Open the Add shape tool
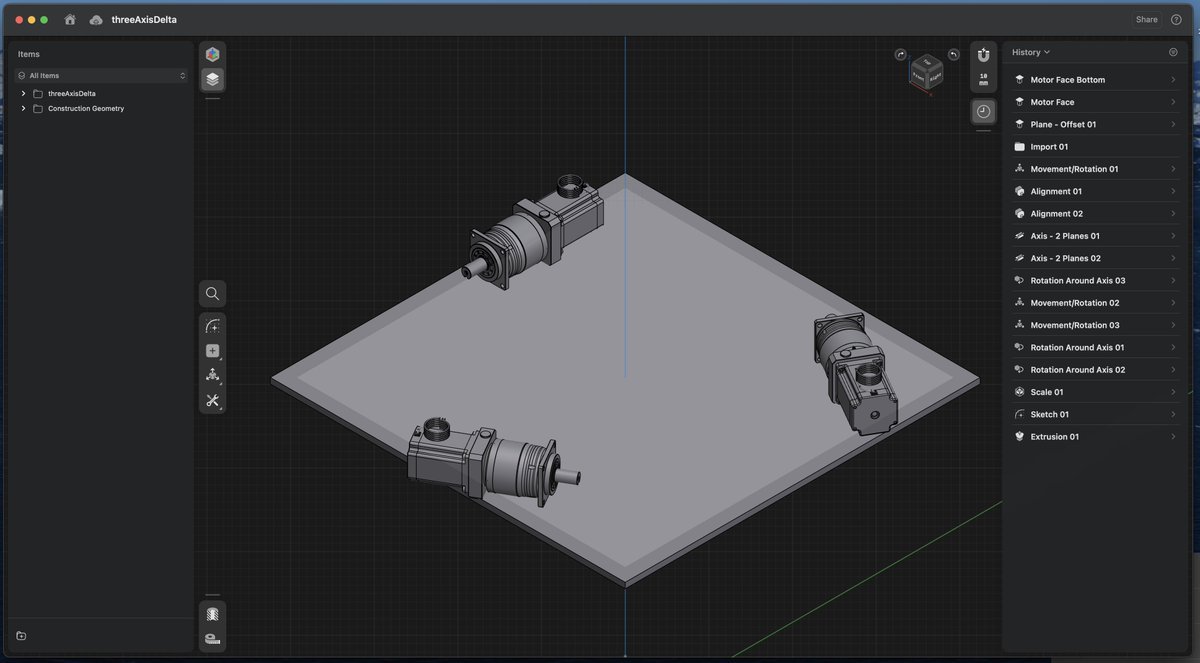Image resolution: width=1200 pixels, height=663 pixels. click(212, 351)
